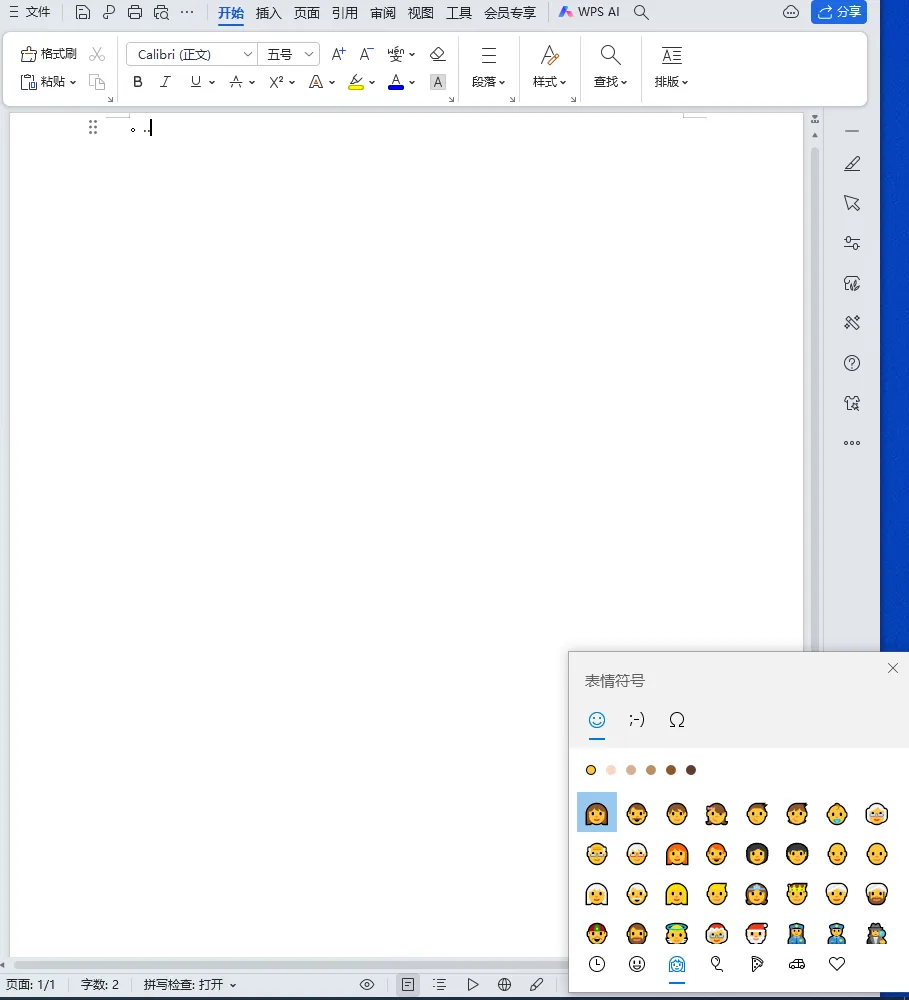Click the Export to PDF icon
909x1000 pixels.
coord(108,12)
